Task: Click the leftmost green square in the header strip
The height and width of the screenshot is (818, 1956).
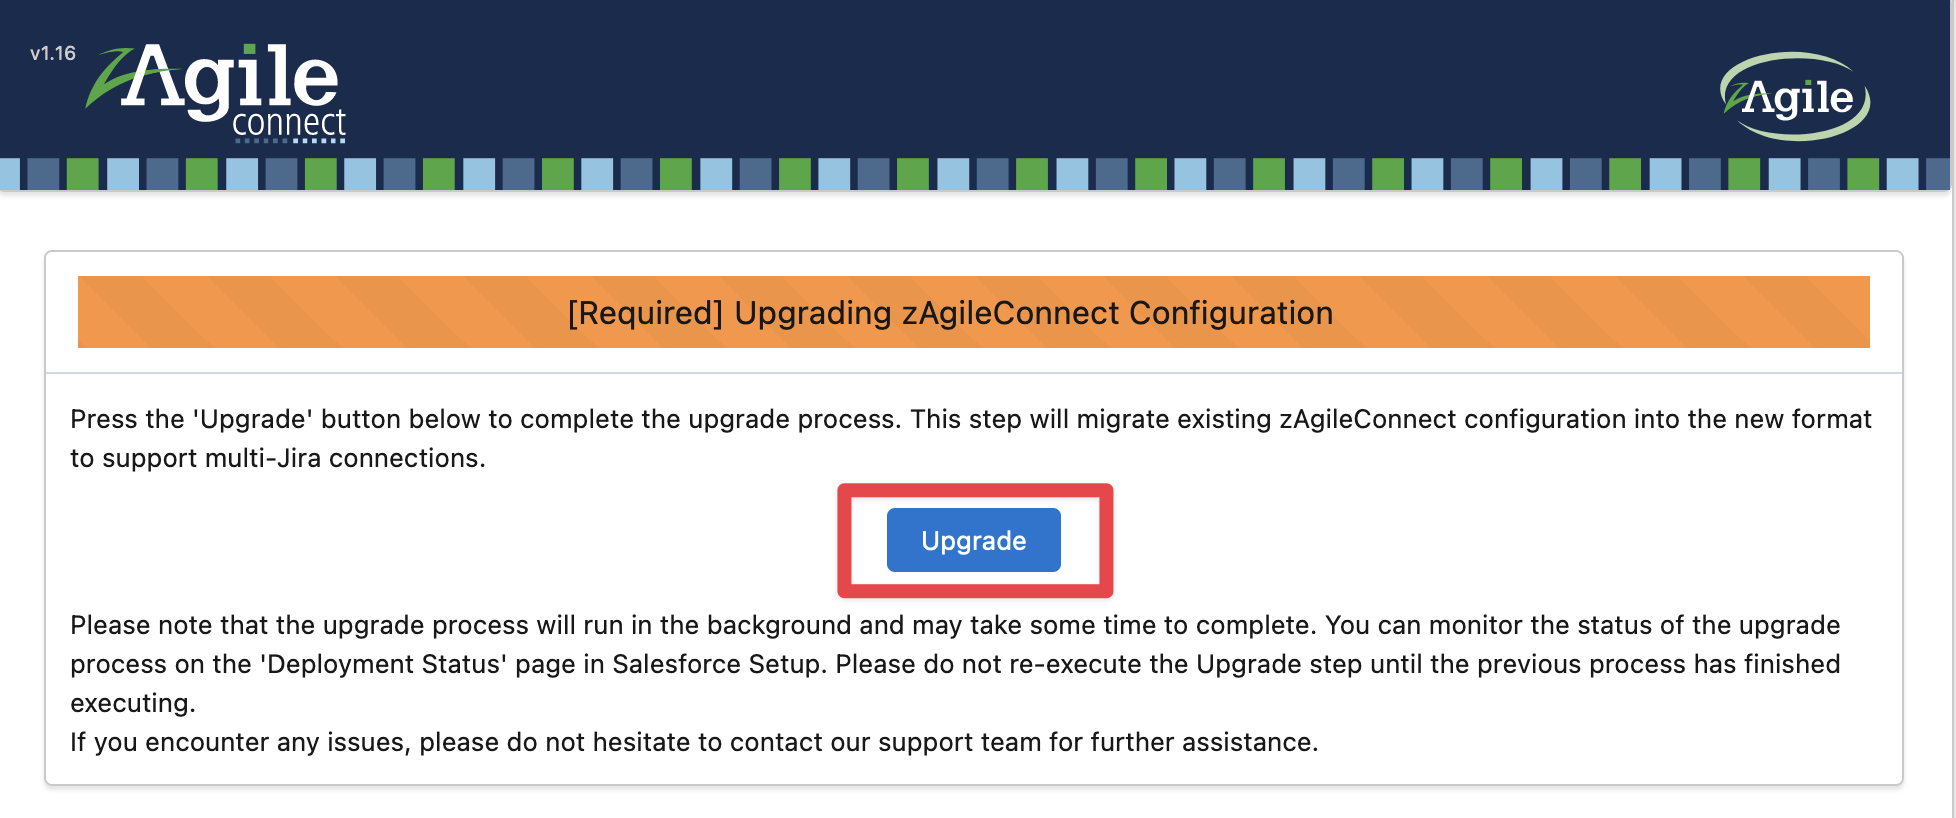Action: pos(83,173)
